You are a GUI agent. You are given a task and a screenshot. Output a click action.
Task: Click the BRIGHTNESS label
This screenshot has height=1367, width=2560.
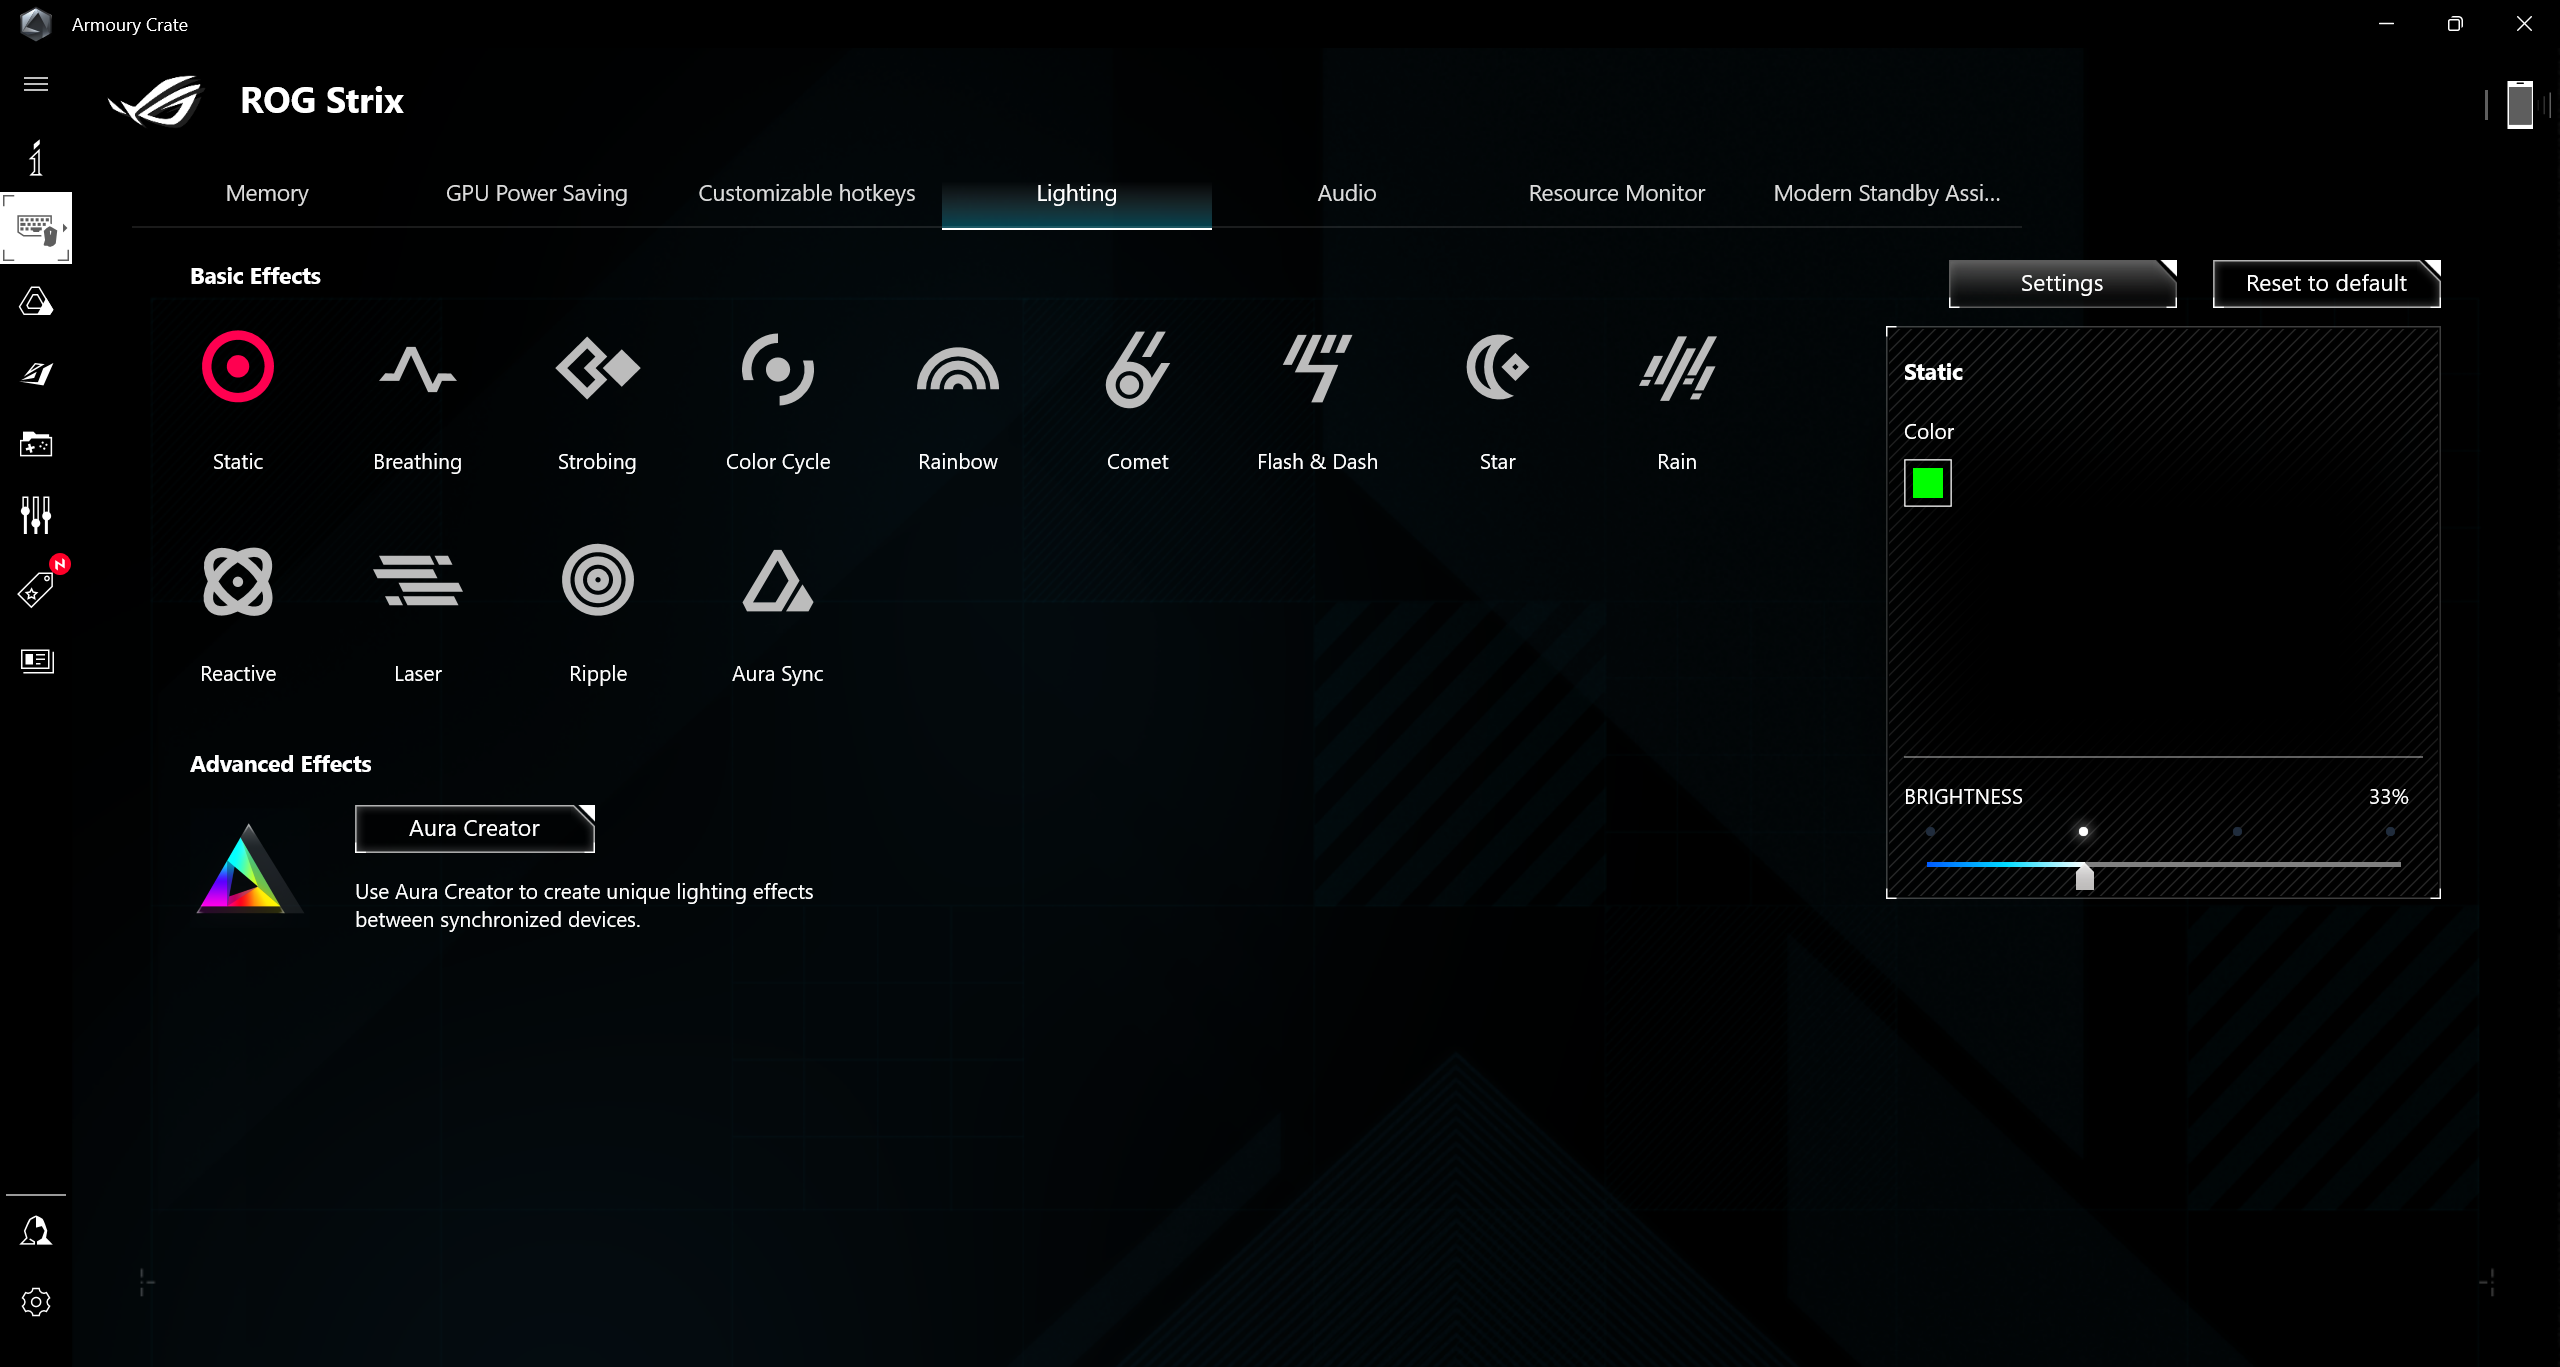coord(1963,797)
